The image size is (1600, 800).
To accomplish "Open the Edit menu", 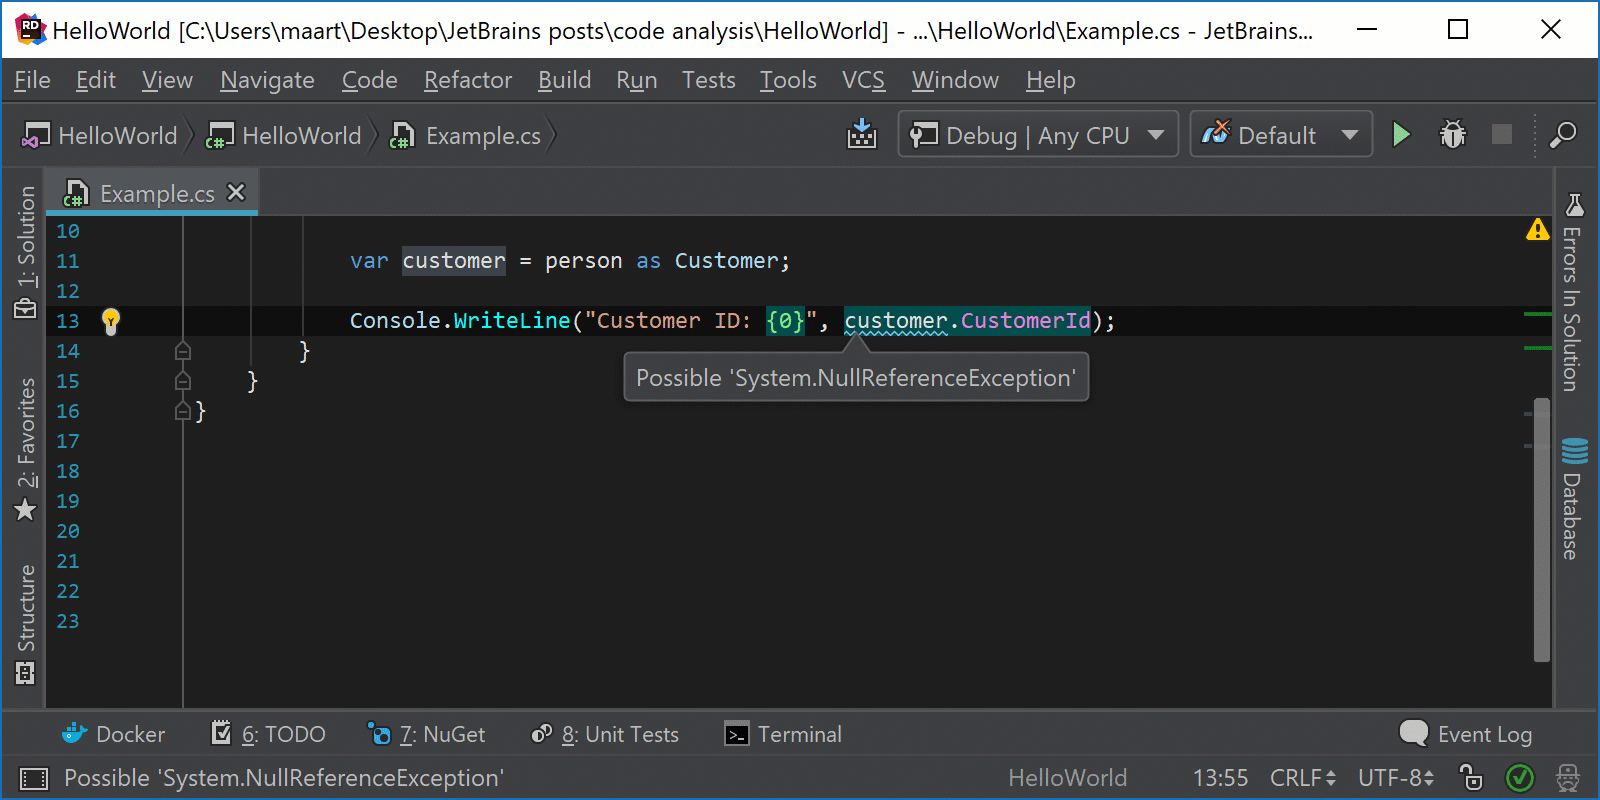I will pyautogui.click(x=95, y=80).
